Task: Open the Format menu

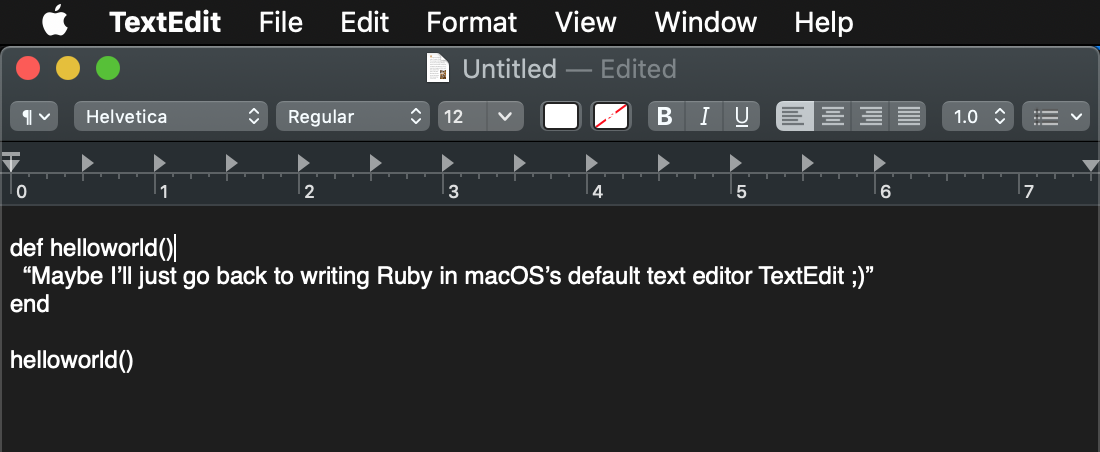Action: click(471, 22)
